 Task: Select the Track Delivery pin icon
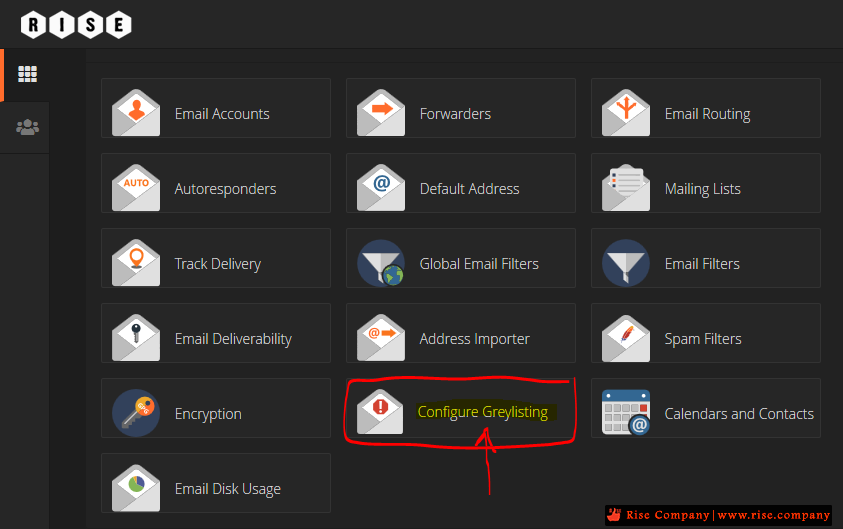136,262
